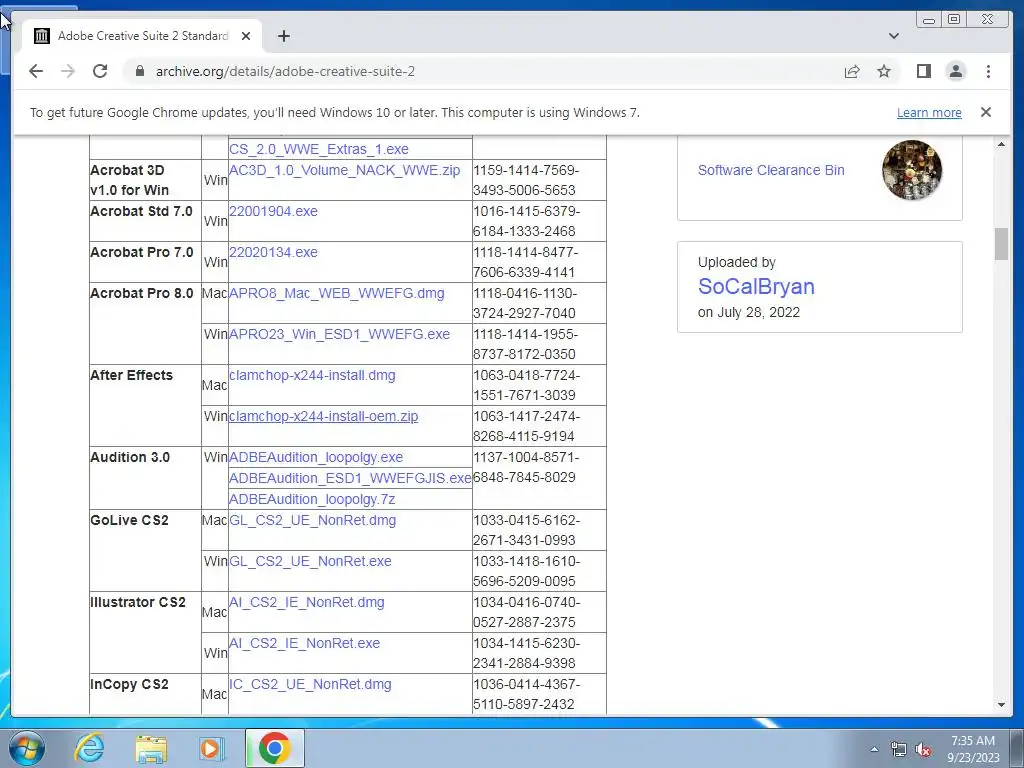Download APRO8_Mac_WEB_WWEFG.dmg
1024x768 pixels.
(x=336, y=293)
